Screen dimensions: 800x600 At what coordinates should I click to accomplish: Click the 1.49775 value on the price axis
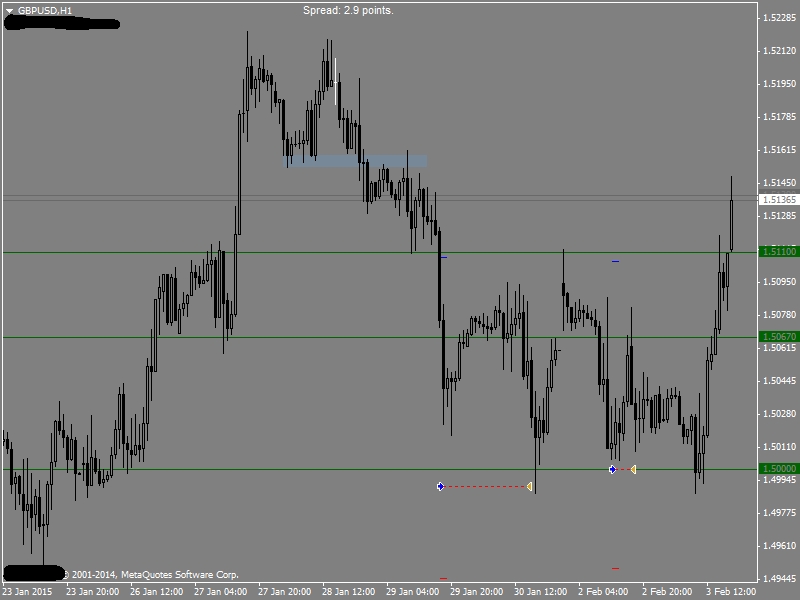779,513
